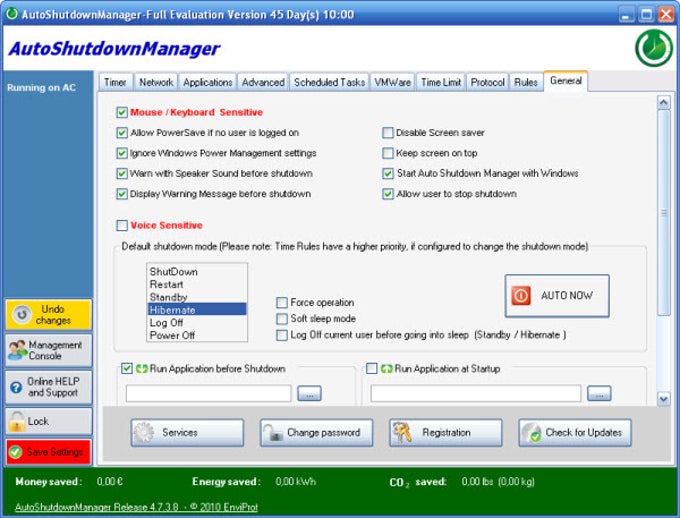Click the scrollbar up arrow
Viewport: 680px width, 518px height.
[x=664, y=103]
